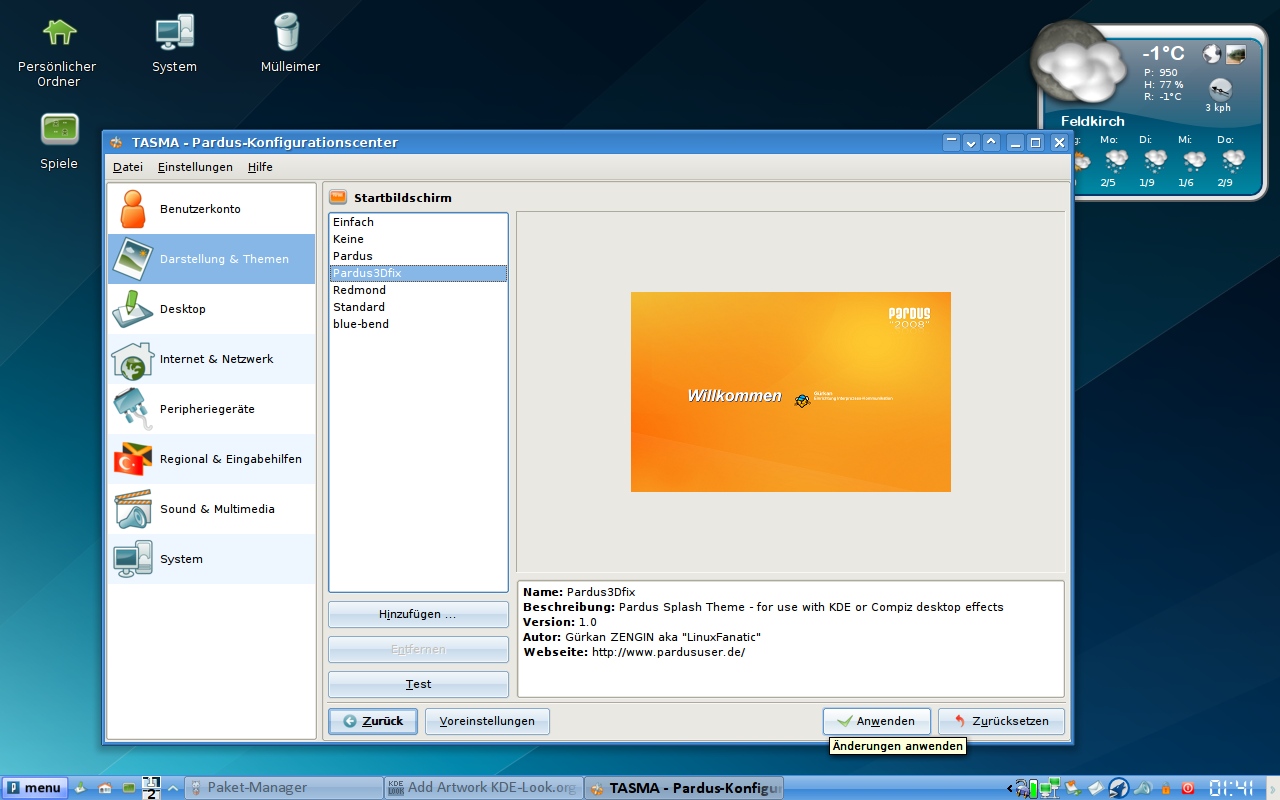Select Standard splash theme
Viewport: 1280px width, 800px height.
418,307
